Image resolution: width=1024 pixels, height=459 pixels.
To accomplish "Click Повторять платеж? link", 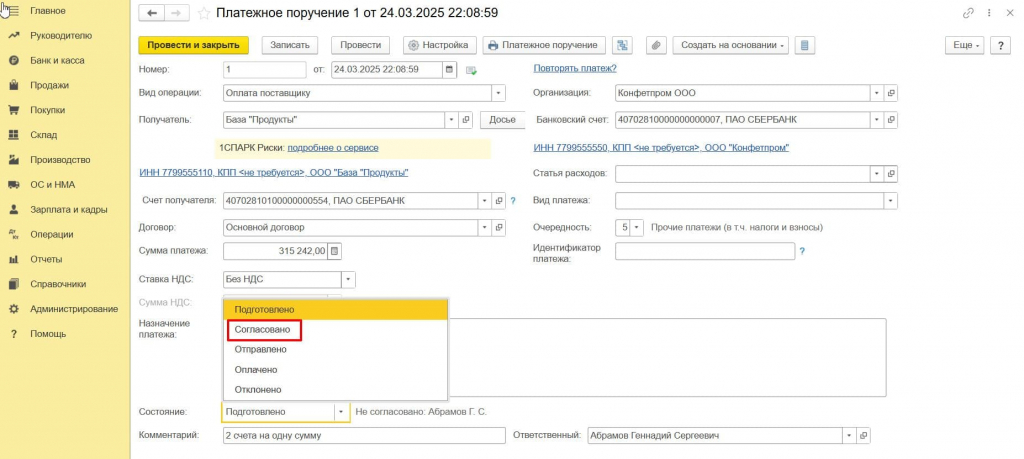I will (575, 68).
